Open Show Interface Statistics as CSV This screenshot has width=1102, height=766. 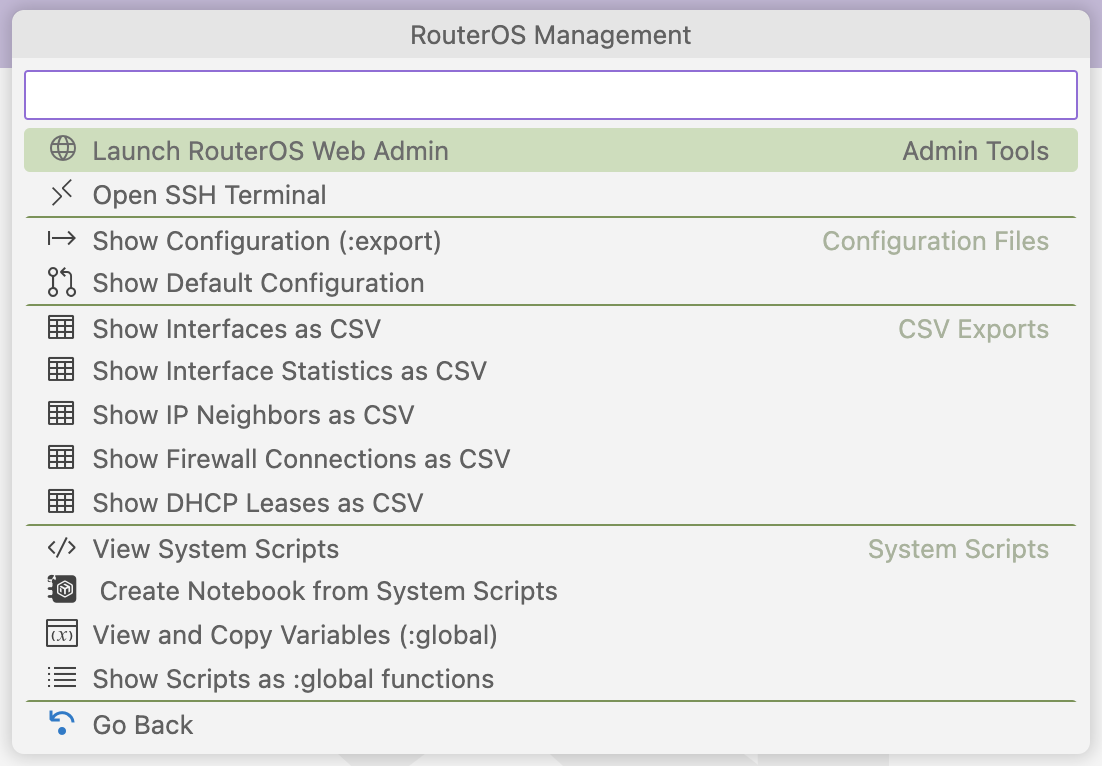290,371
